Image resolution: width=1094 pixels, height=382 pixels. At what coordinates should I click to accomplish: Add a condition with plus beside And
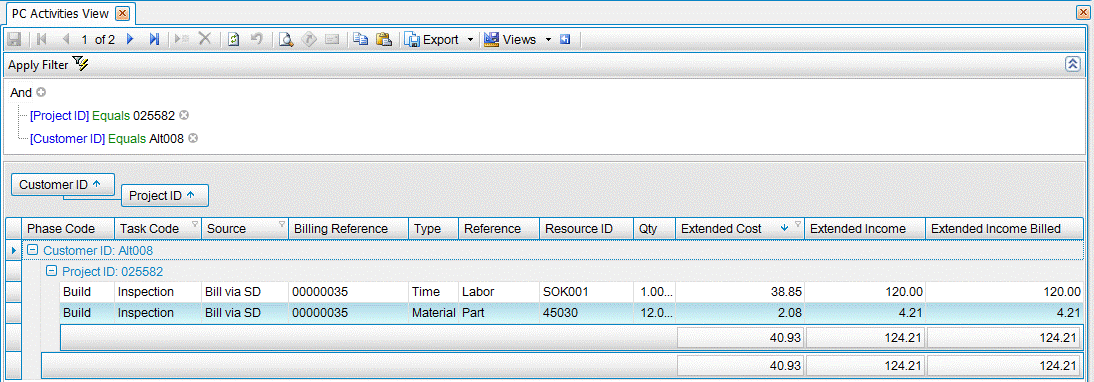tap(40, 92)
